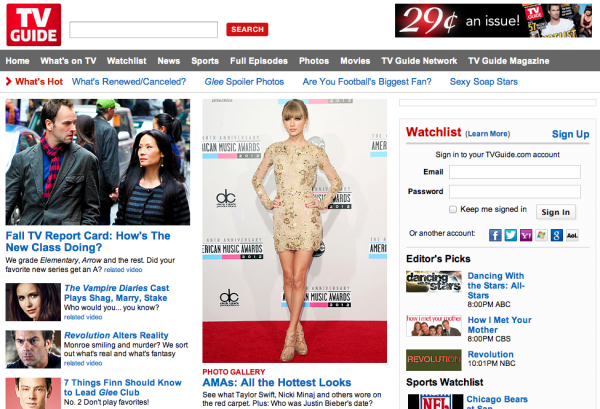Sign in with AOL icon
Screen dimensions: 600x409
point(572,235)
